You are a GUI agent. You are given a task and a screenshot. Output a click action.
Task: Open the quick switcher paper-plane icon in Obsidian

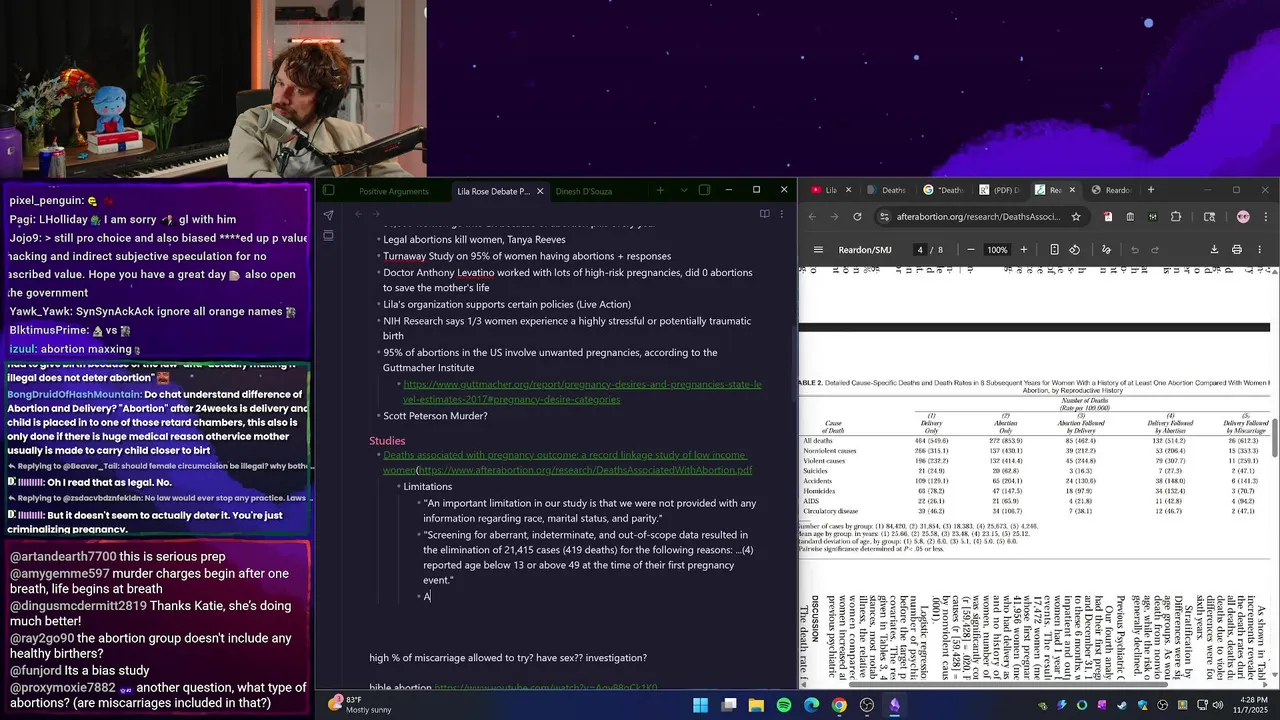pos(328,214)
